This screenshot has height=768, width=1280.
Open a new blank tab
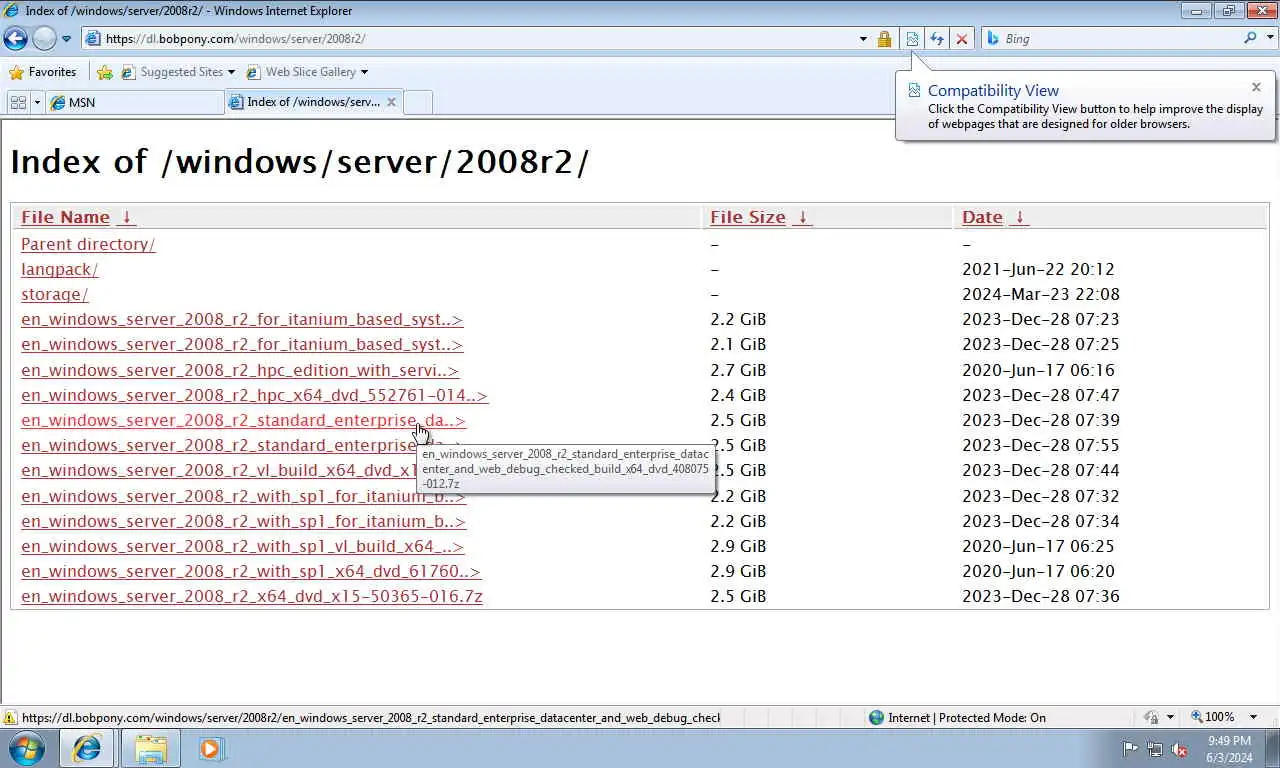pyautogui.click(x=418, y=102)
